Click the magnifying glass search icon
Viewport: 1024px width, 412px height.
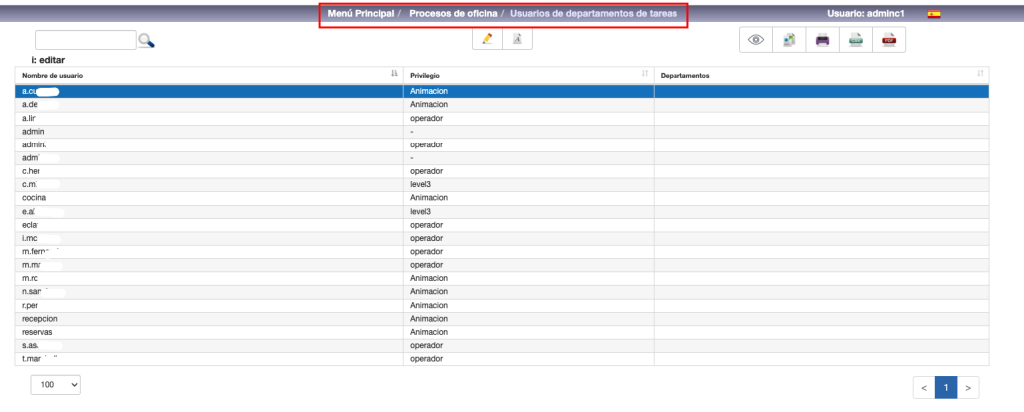tap(147, 41)
